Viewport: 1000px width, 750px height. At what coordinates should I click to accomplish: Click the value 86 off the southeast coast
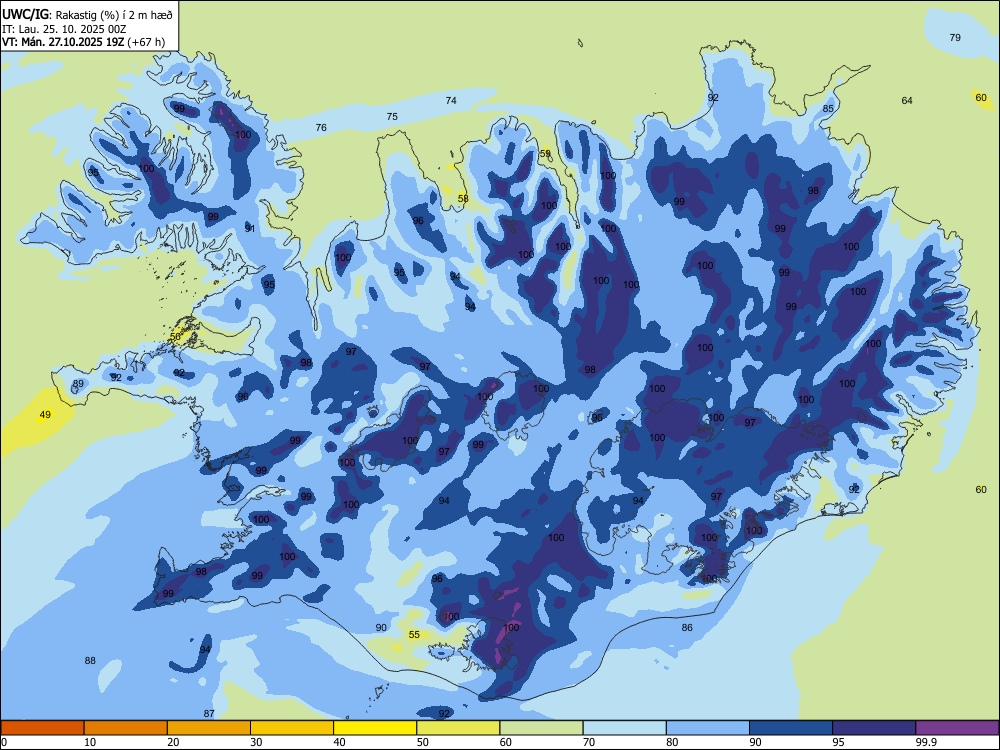point(687,628)
